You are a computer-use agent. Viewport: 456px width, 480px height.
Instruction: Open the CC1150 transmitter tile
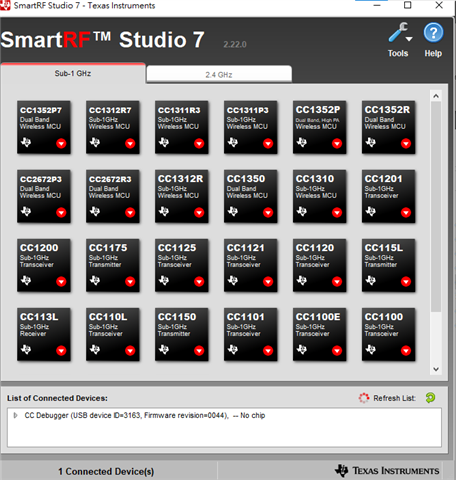(182, 334)
